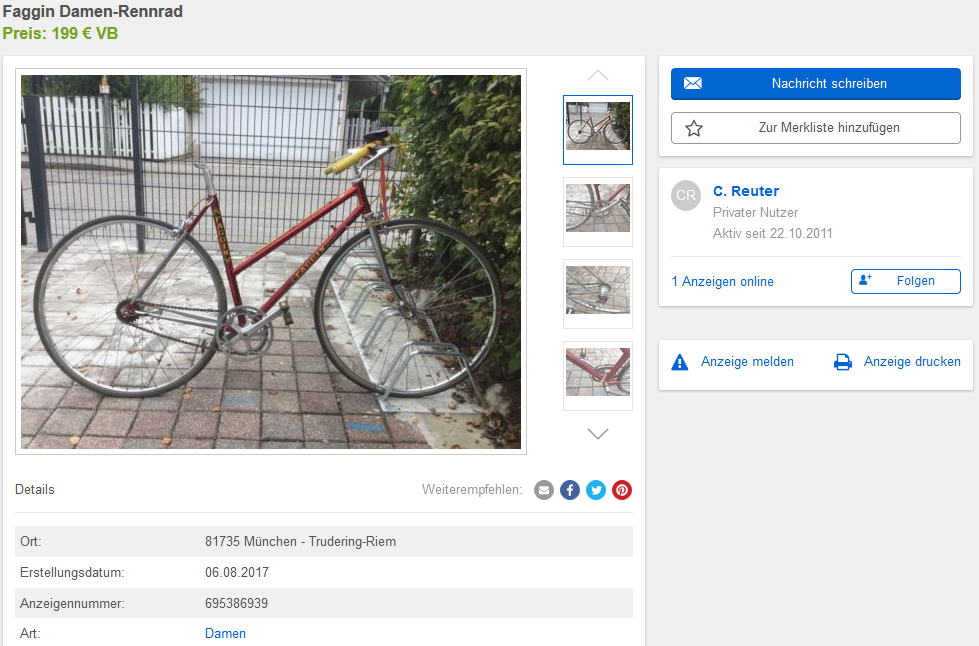979x646 pixels.
Task: Click the CR seller avatar
Action: pyautogui.click(x=686, y=195)
